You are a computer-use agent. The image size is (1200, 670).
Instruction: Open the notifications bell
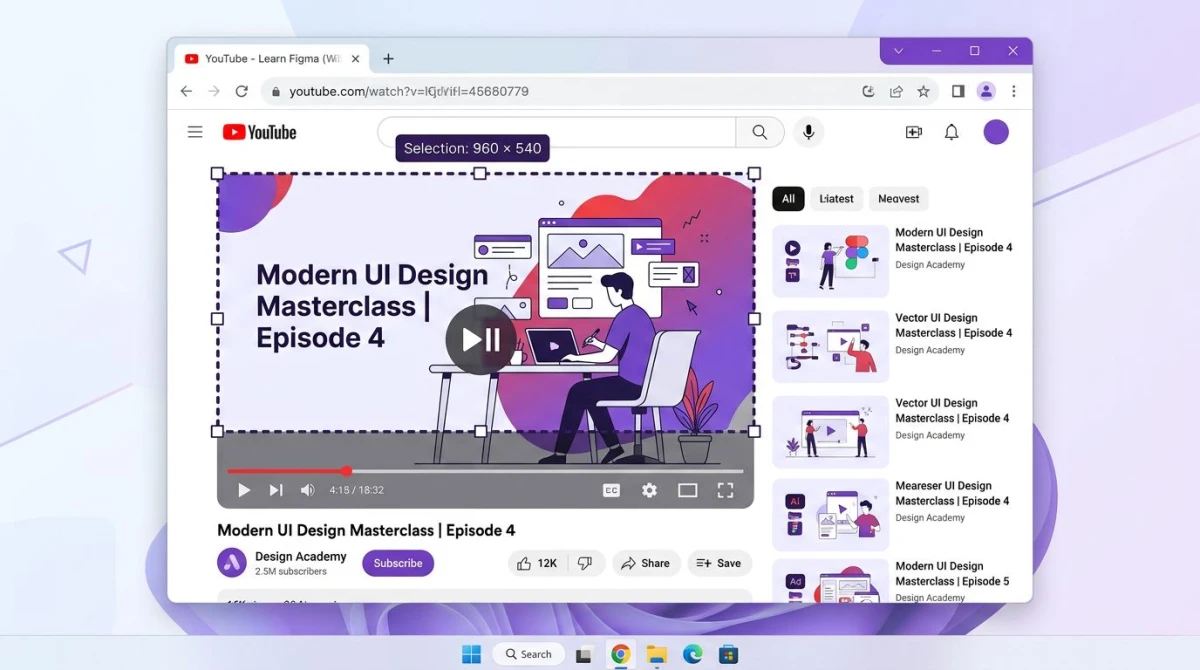(952, 132)
